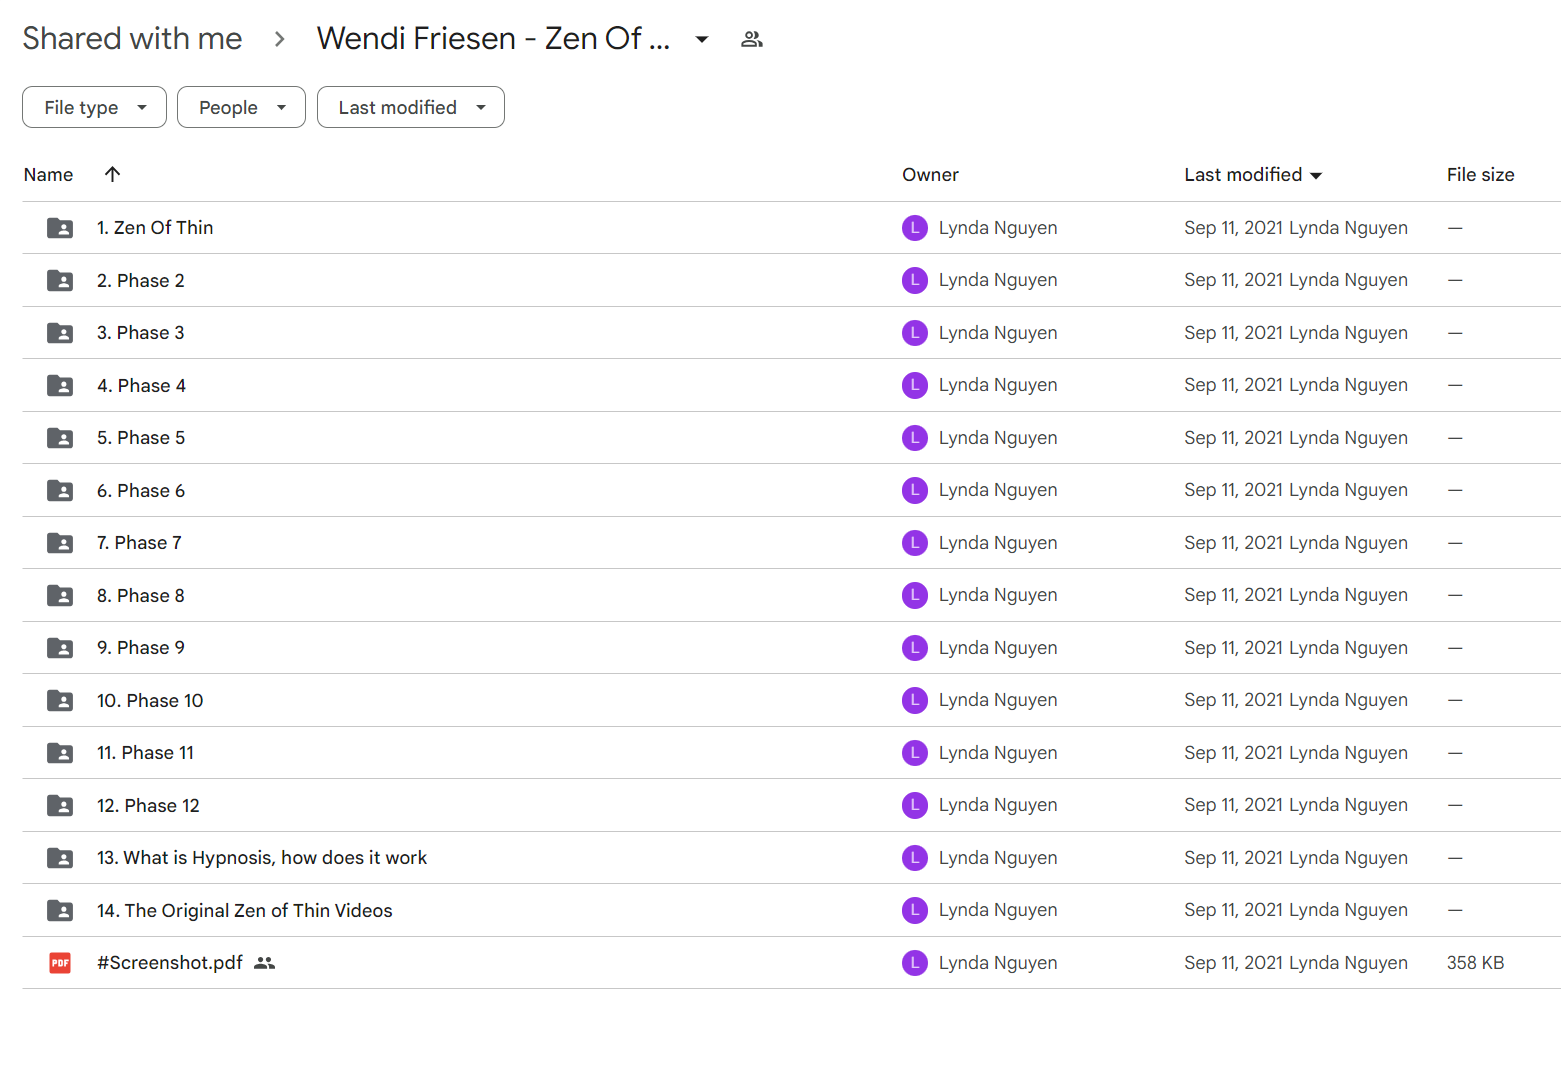Sort by the Name column header
The height and width of the screenshot is (1082, 1561).
point(48,174)
